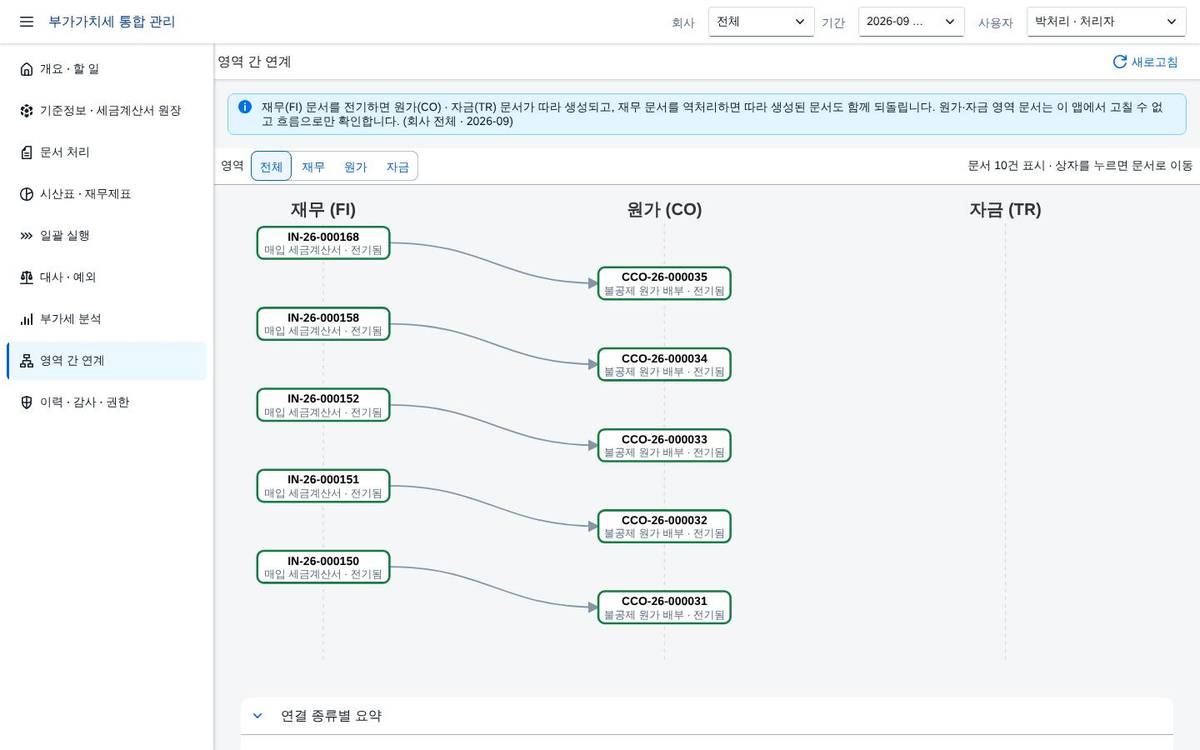Open cost document CCO-26-000032

pos(664,526)
